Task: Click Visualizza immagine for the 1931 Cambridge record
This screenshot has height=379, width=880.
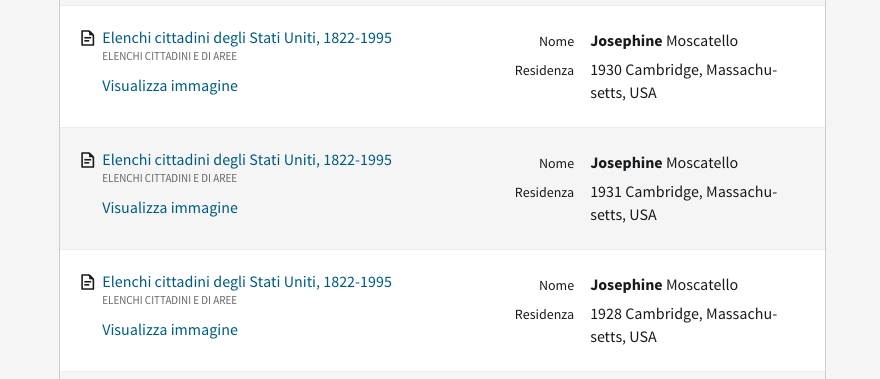Action: tap(170, 208)
